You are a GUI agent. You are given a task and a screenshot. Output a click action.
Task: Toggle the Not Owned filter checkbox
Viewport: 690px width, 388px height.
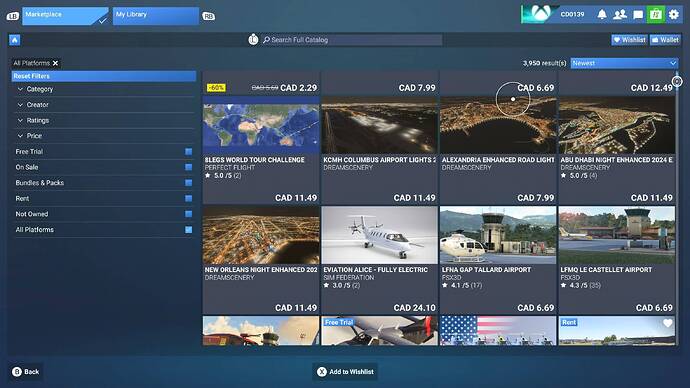188,214
